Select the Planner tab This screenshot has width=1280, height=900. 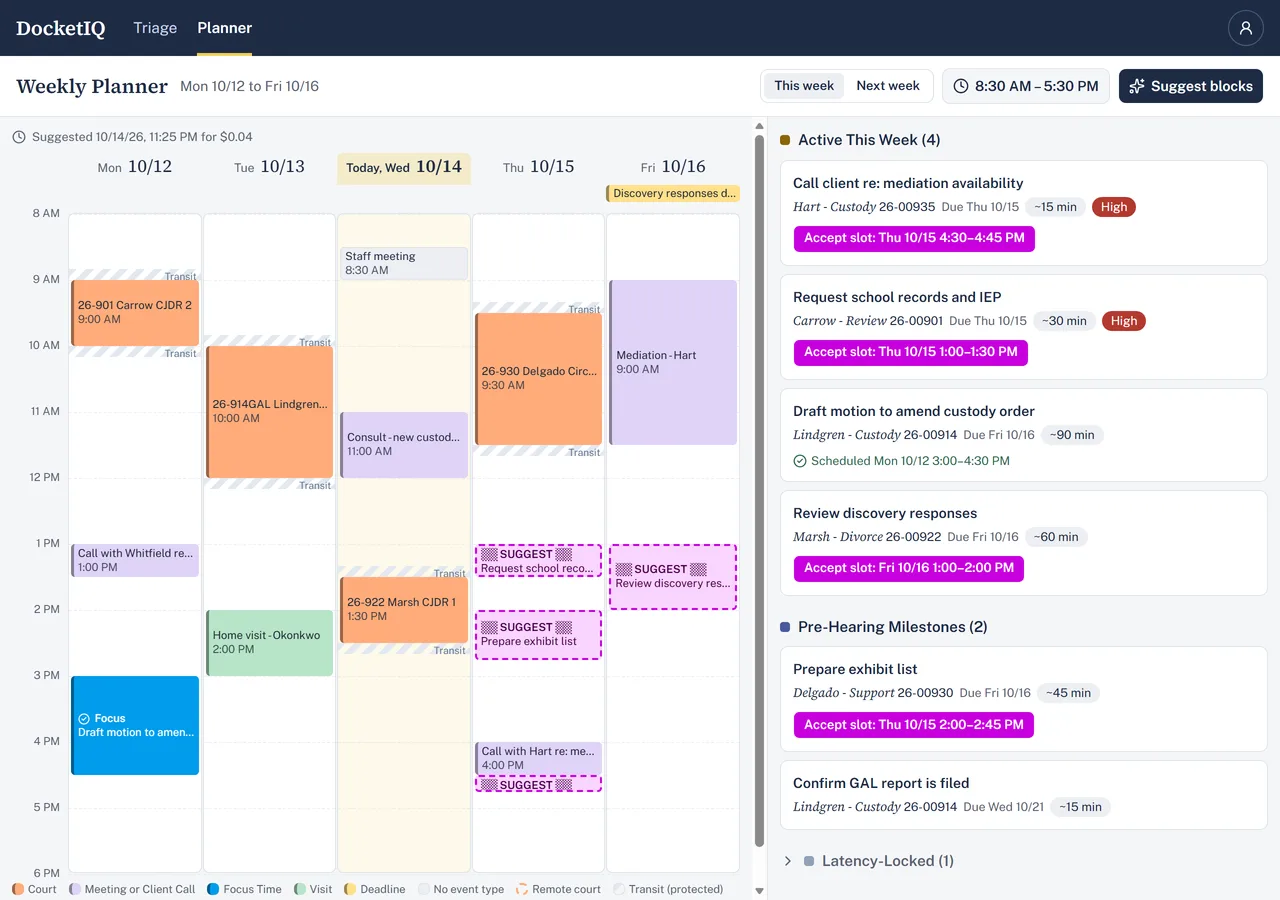click(225, 28)
